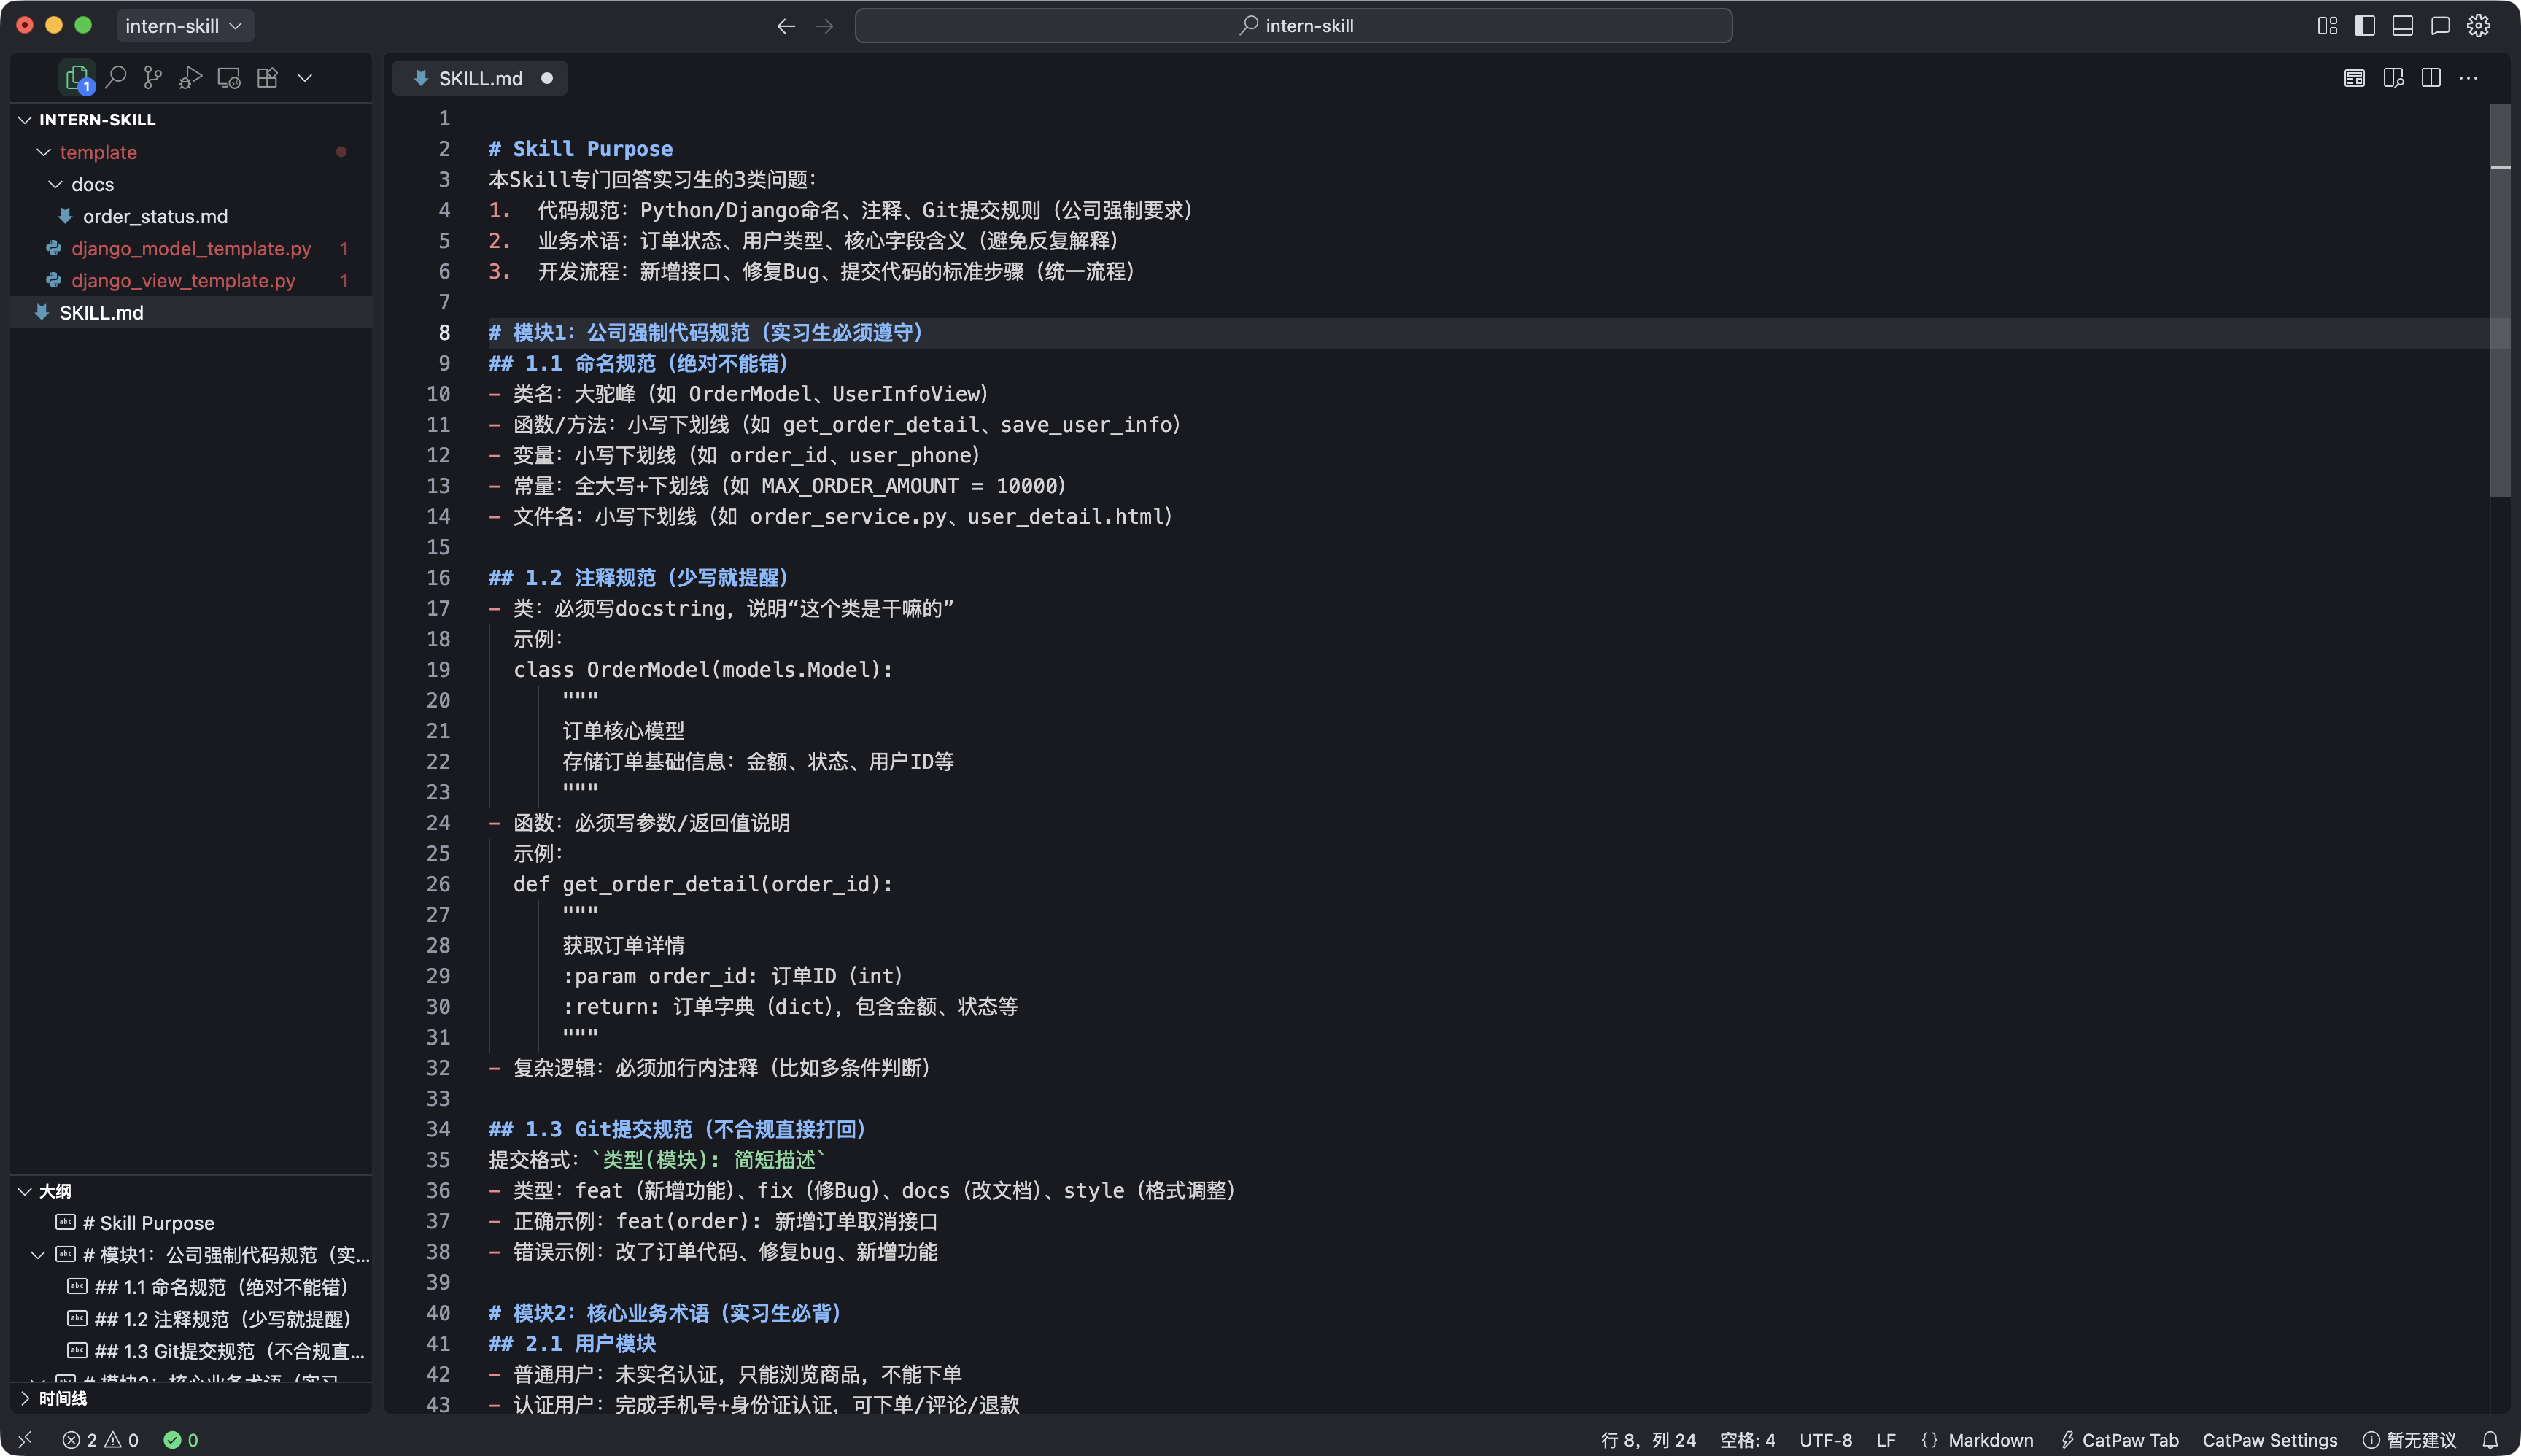Viewport: 2521px width, 1456px height.
Task: Open preview to the side
Action: [2393, 78]
